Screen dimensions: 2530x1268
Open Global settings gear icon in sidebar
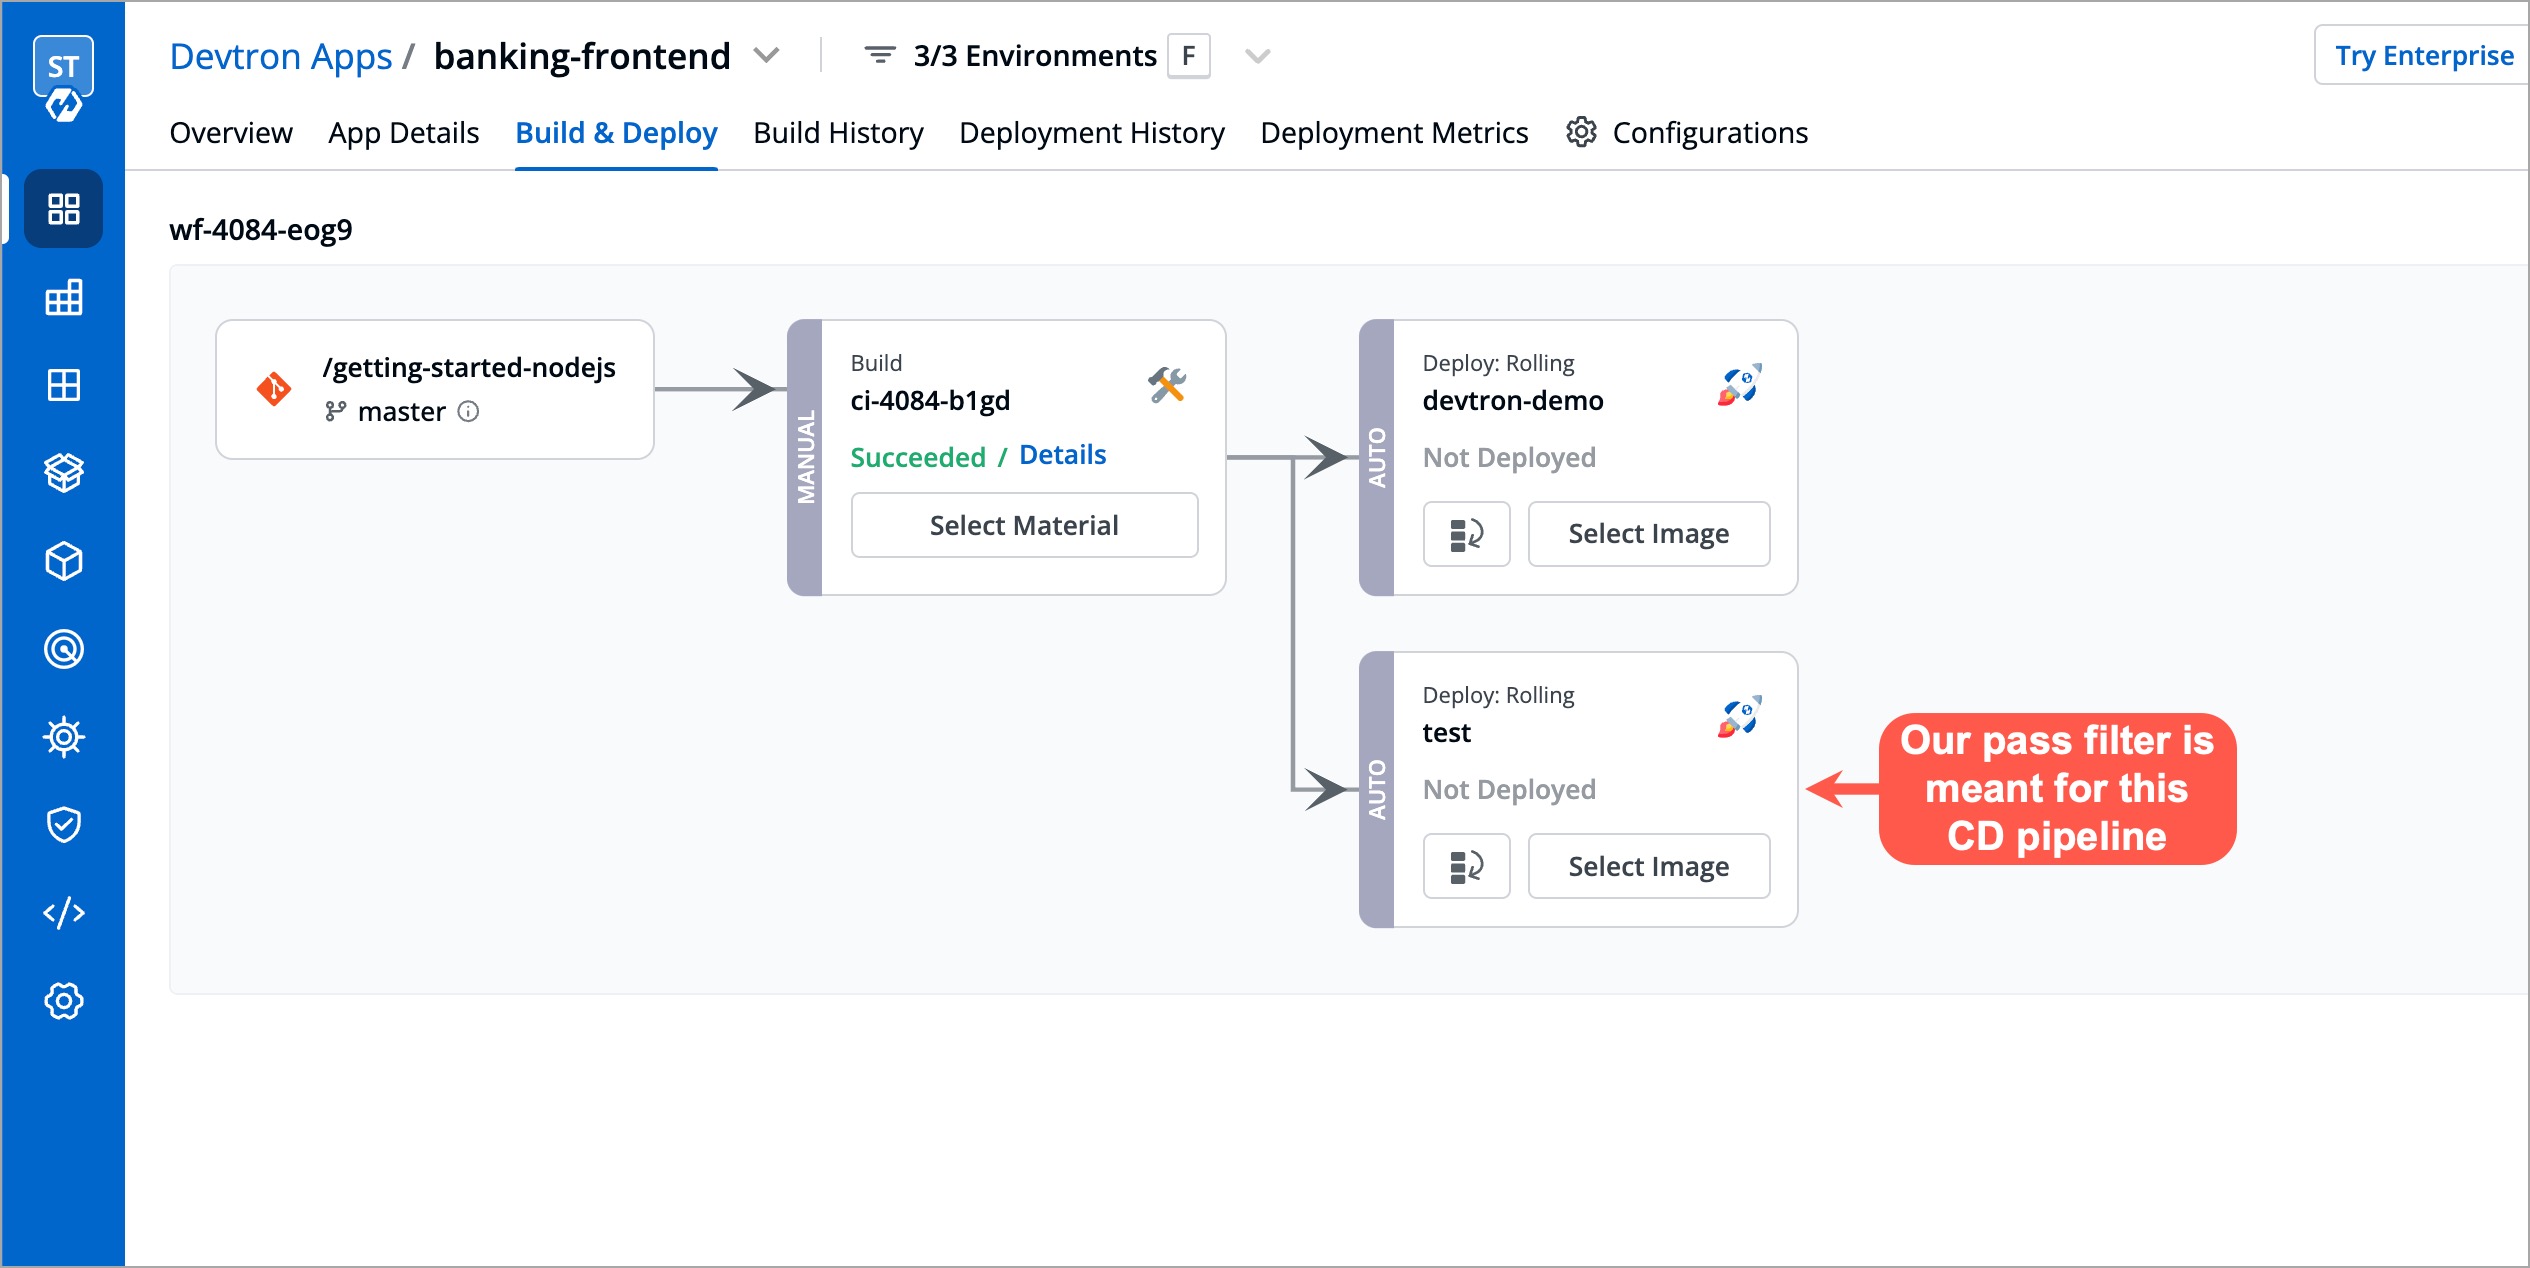pyautogui.click(x=64, y=1001)
